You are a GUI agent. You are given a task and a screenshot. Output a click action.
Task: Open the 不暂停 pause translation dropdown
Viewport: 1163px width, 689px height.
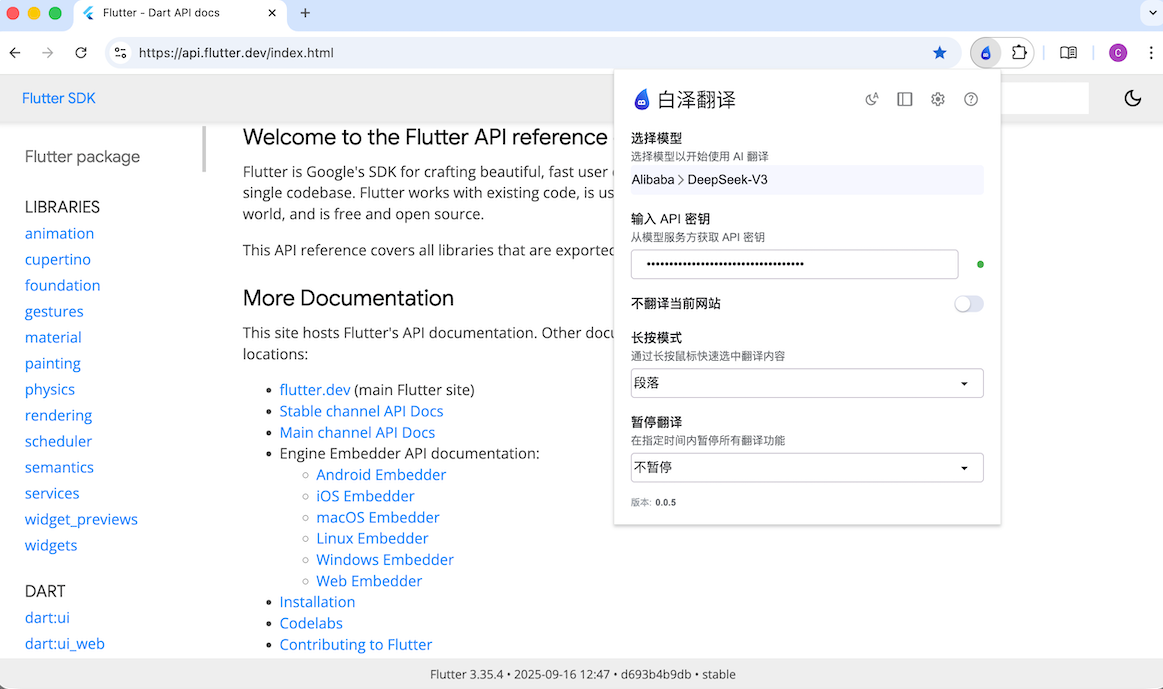(807, 467)
